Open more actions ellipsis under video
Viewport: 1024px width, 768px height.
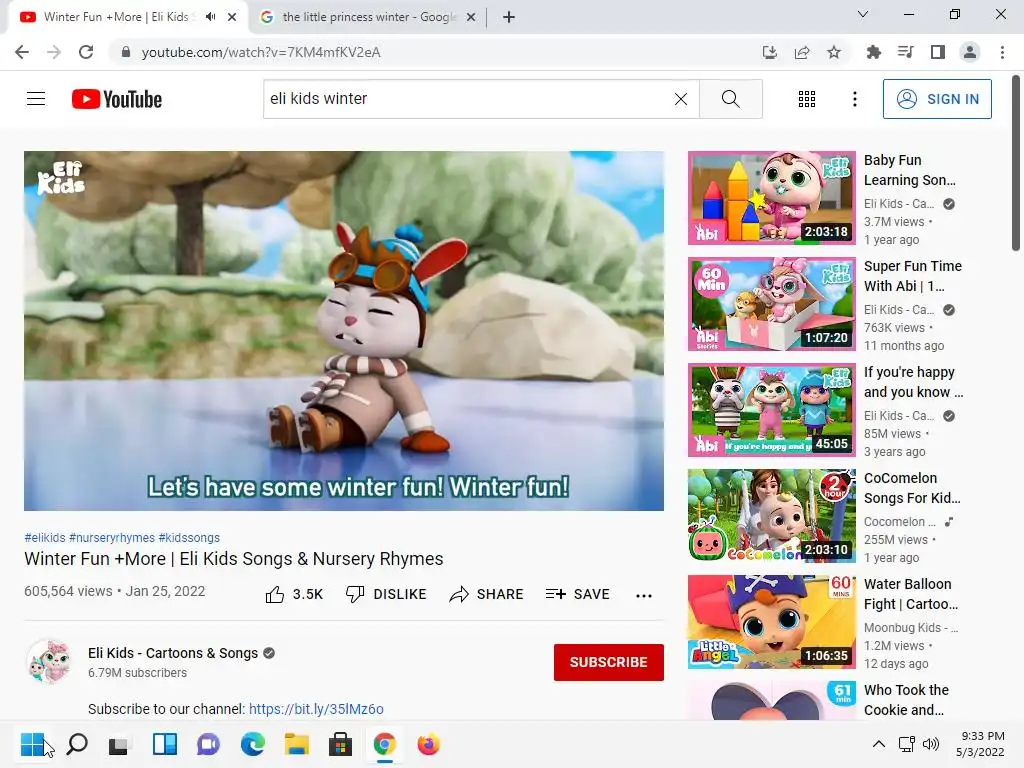(x=644, y=595)
